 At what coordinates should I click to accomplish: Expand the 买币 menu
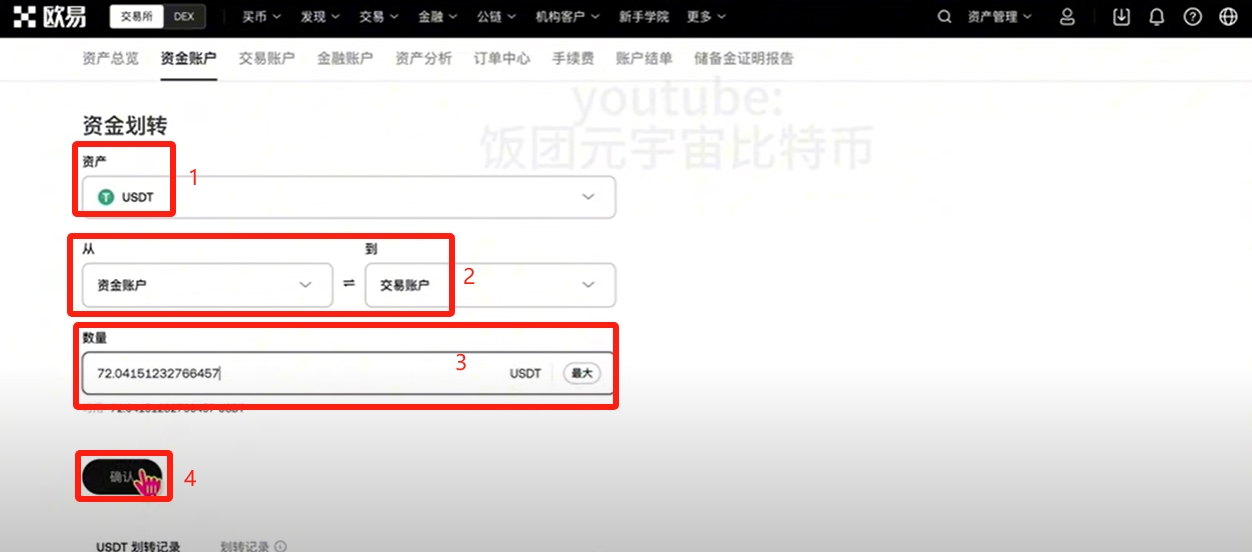tap(261, 17)
